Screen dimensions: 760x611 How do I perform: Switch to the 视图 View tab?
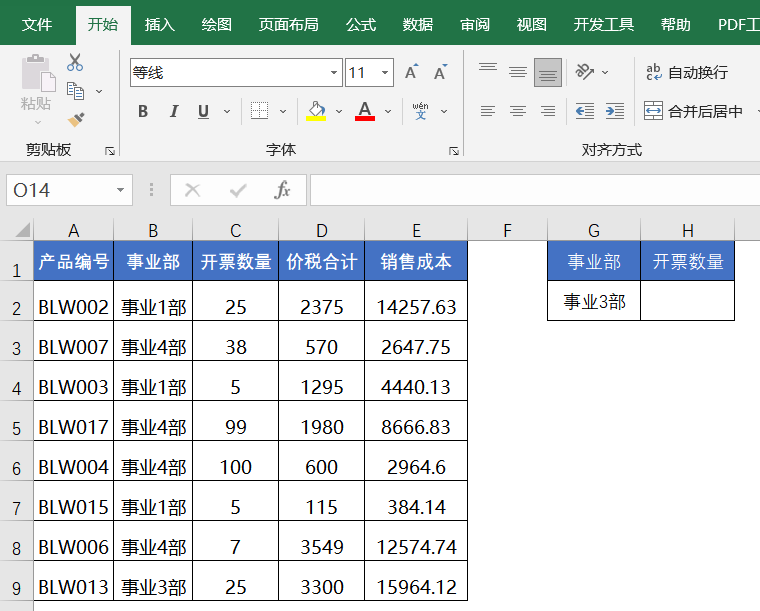tap(531, 24)
